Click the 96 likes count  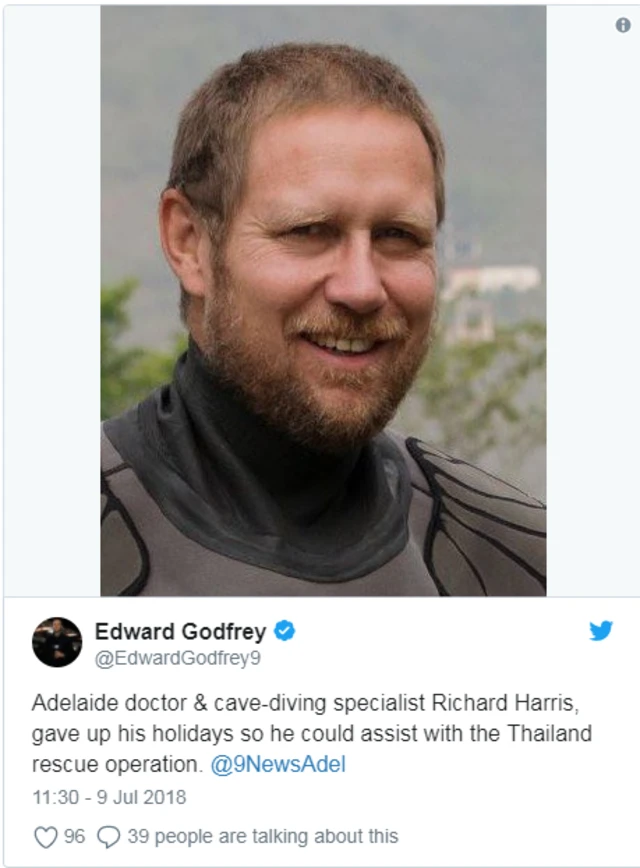click(74, 836)
